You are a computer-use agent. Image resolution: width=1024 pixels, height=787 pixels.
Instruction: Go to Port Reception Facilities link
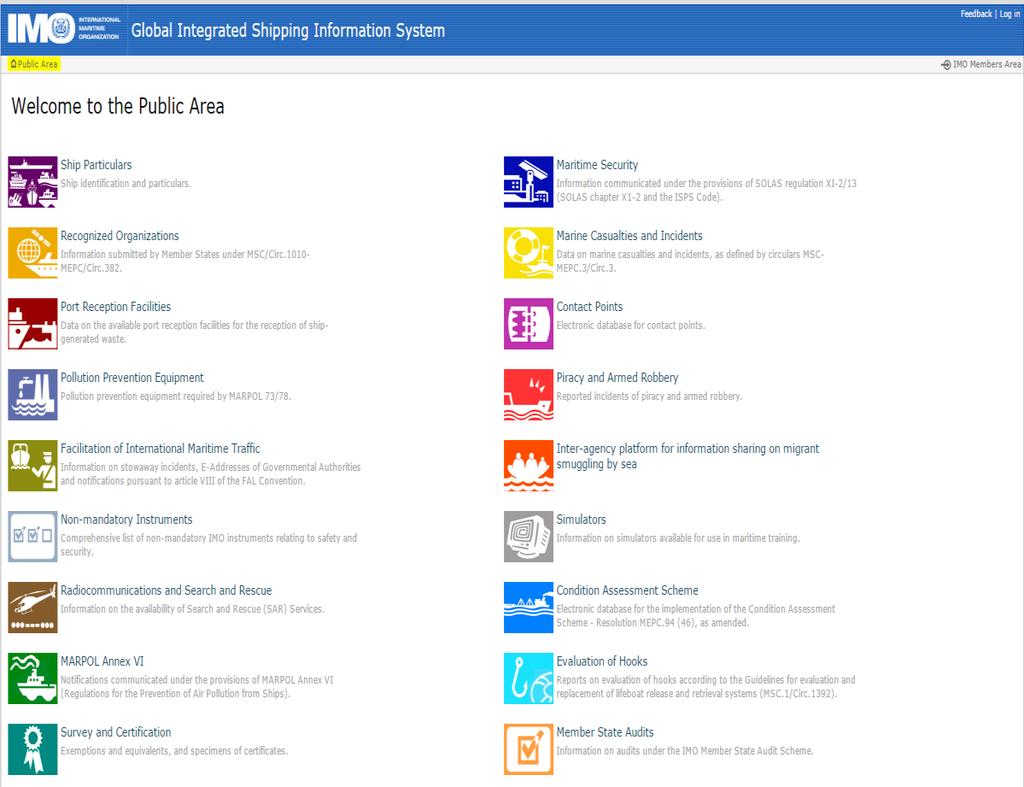[116, 307]
